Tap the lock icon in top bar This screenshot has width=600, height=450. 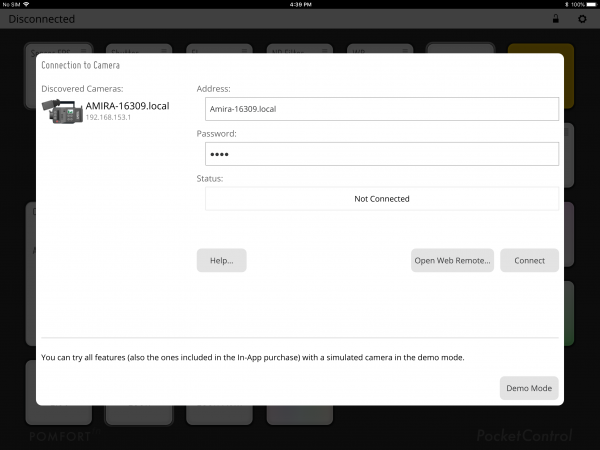(556, 19)
